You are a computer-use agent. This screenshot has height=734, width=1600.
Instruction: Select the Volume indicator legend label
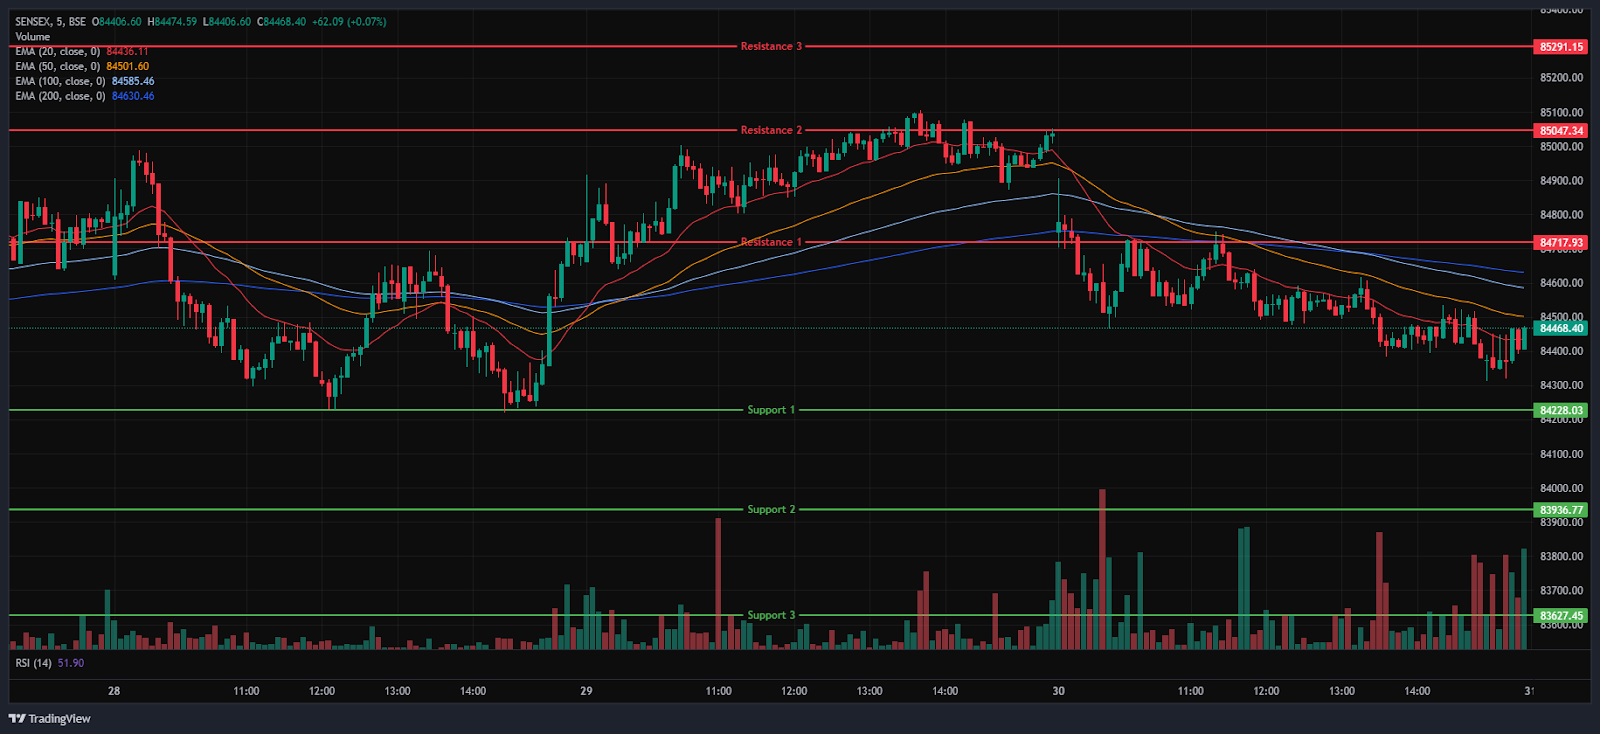click(32, 37)
